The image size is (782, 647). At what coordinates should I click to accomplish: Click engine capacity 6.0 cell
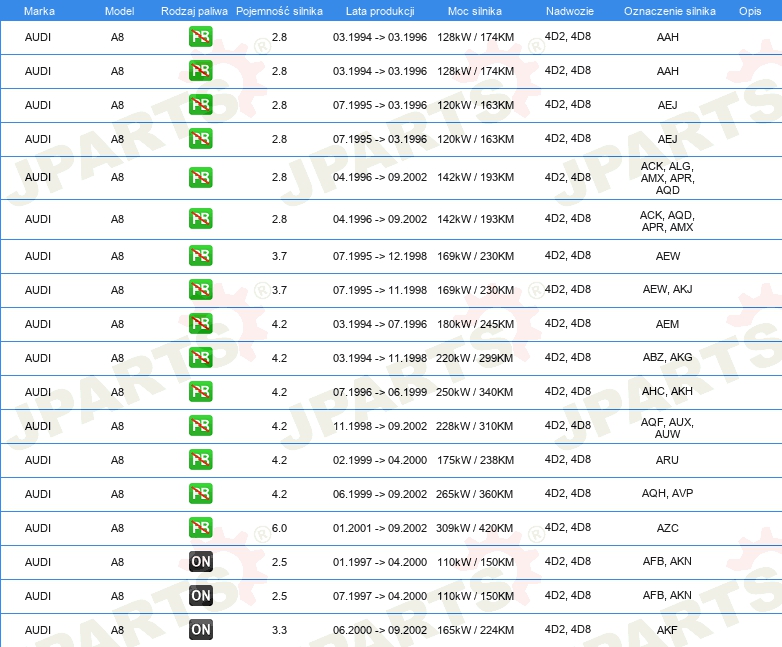pyautogui.click(x=279, y=528)
